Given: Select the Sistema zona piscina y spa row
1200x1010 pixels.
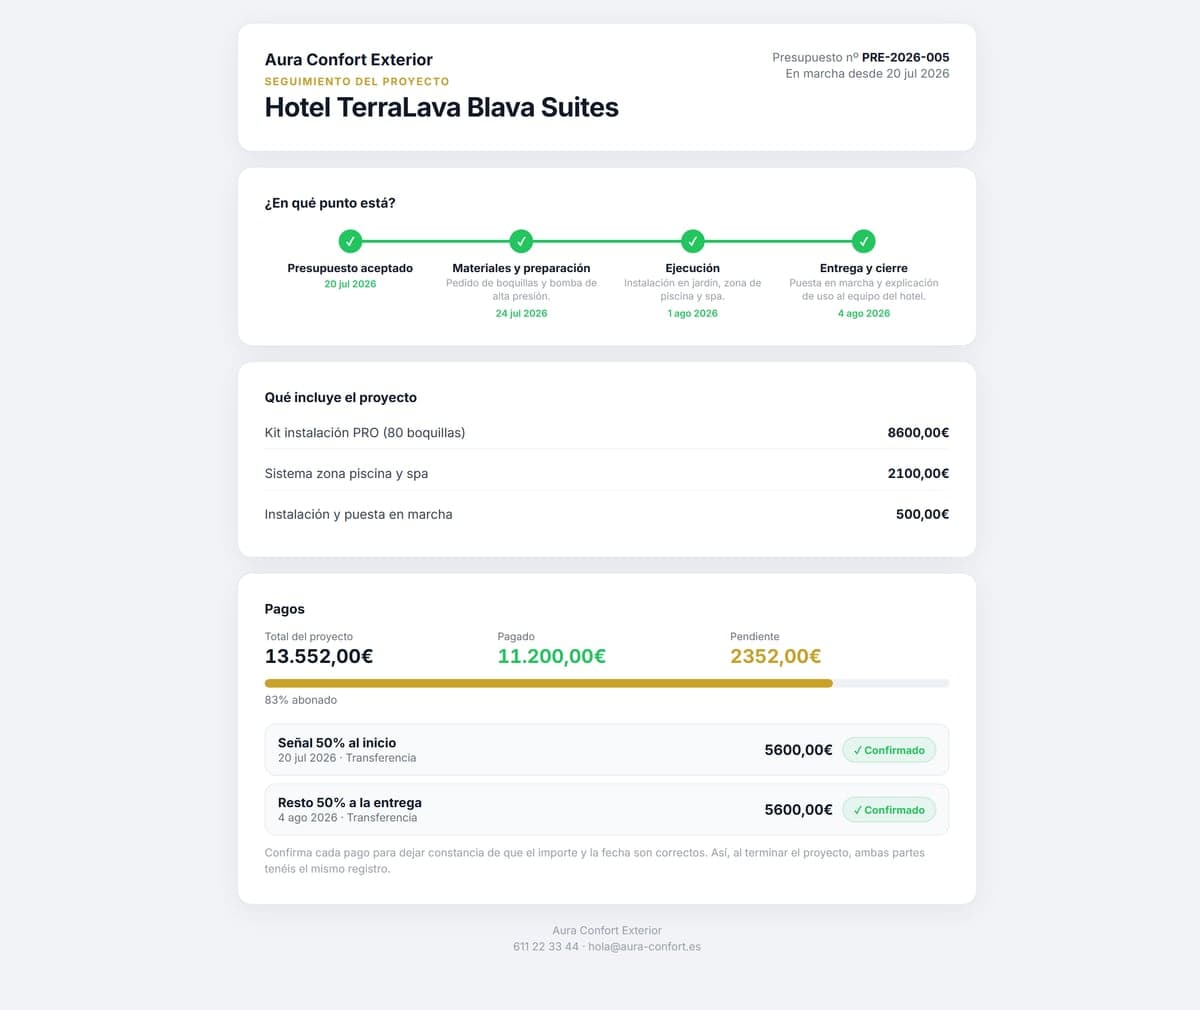Looking at the screenshot, I should pyautogui.click(x=607, y=473).
